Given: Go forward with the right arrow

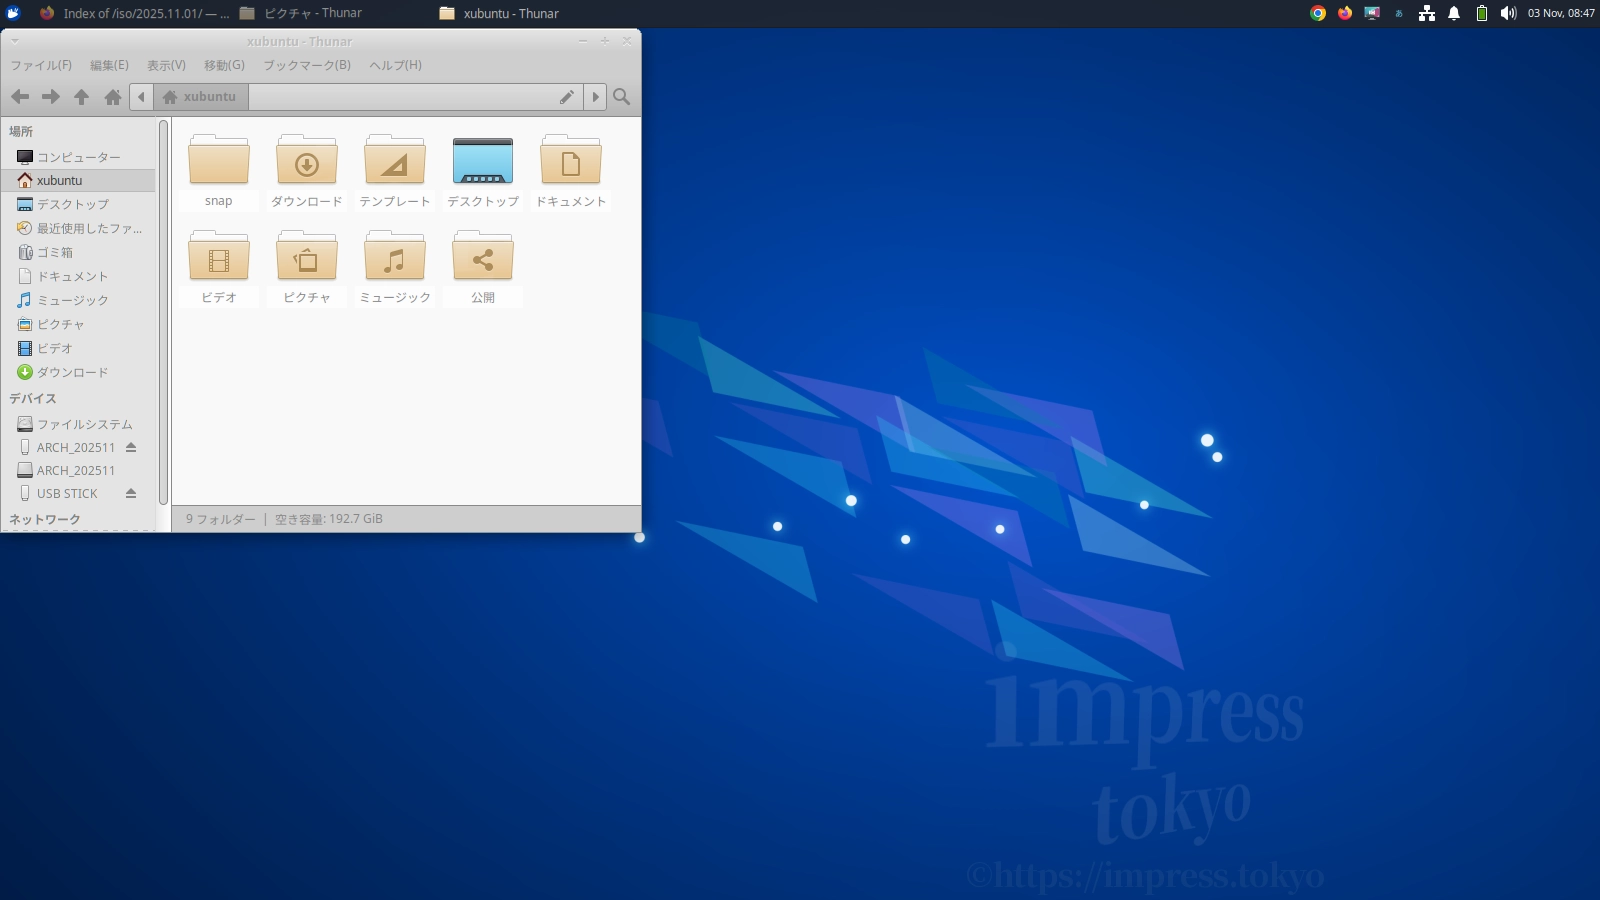Looking at the screenshot, I should click(x=51, y=97).
